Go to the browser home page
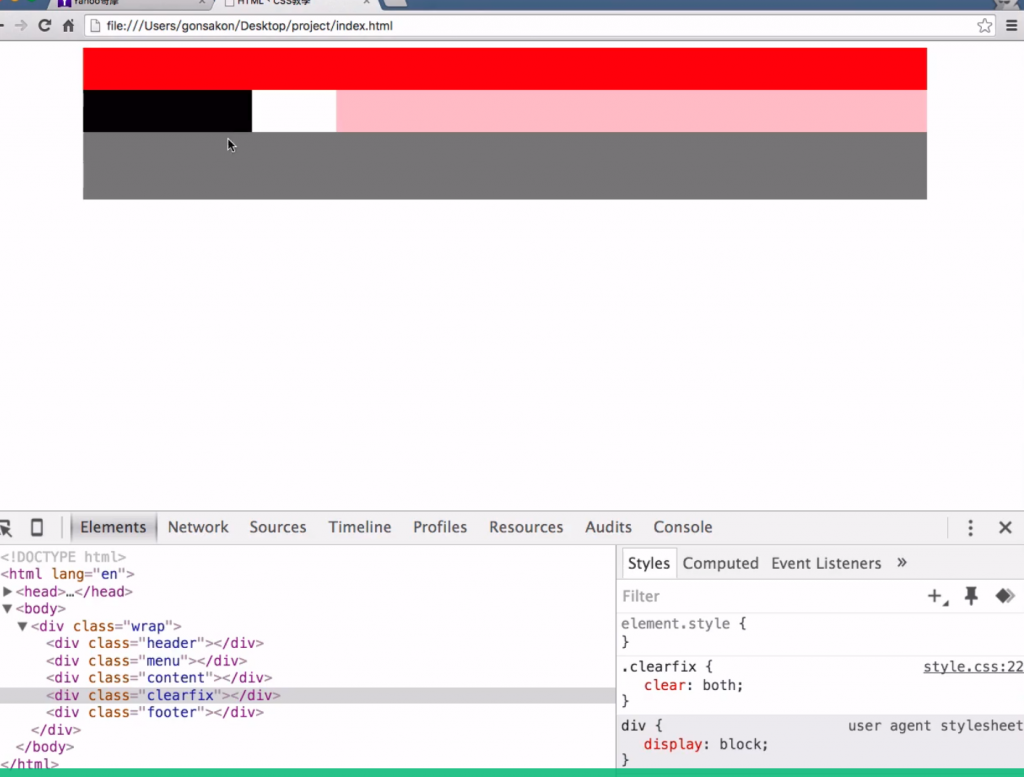1024x777 pixels. [x=69, y=25]
